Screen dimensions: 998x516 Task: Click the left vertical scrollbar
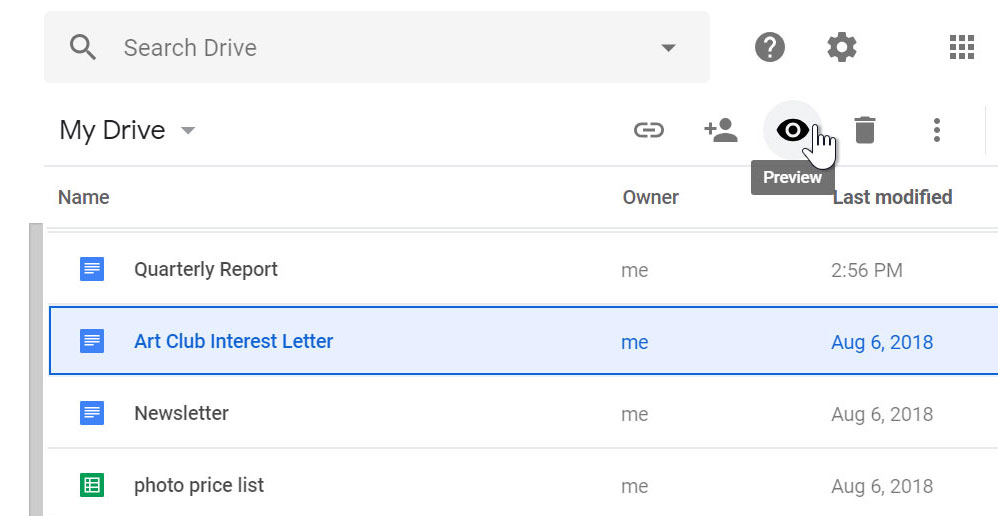pos(37,370)
